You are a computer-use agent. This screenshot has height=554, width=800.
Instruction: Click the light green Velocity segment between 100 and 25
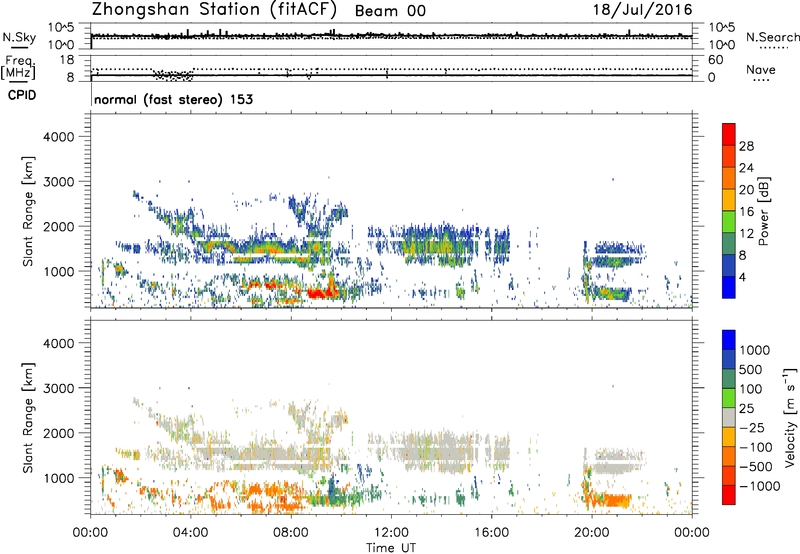click(729, 398)
